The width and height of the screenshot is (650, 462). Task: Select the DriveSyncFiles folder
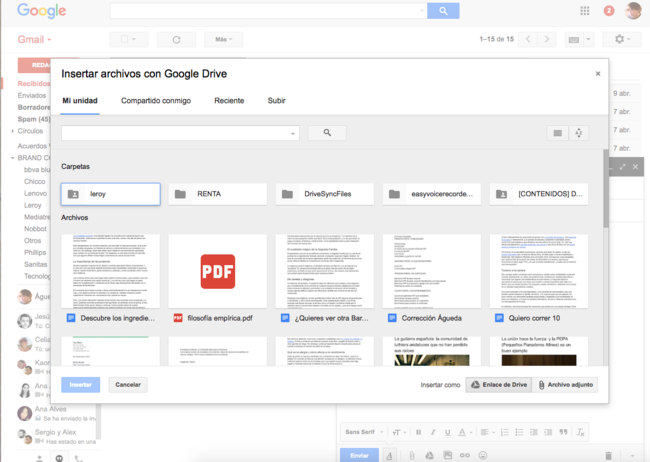325,194
